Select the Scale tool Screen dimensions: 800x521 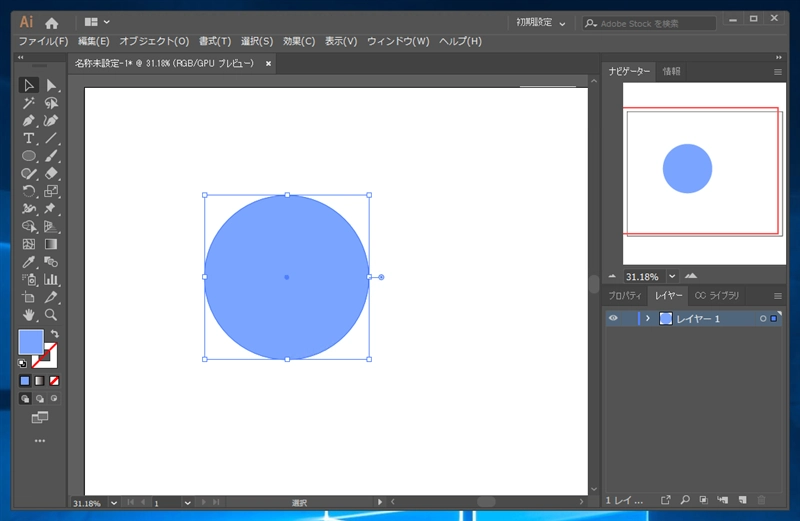click(51, 191)
